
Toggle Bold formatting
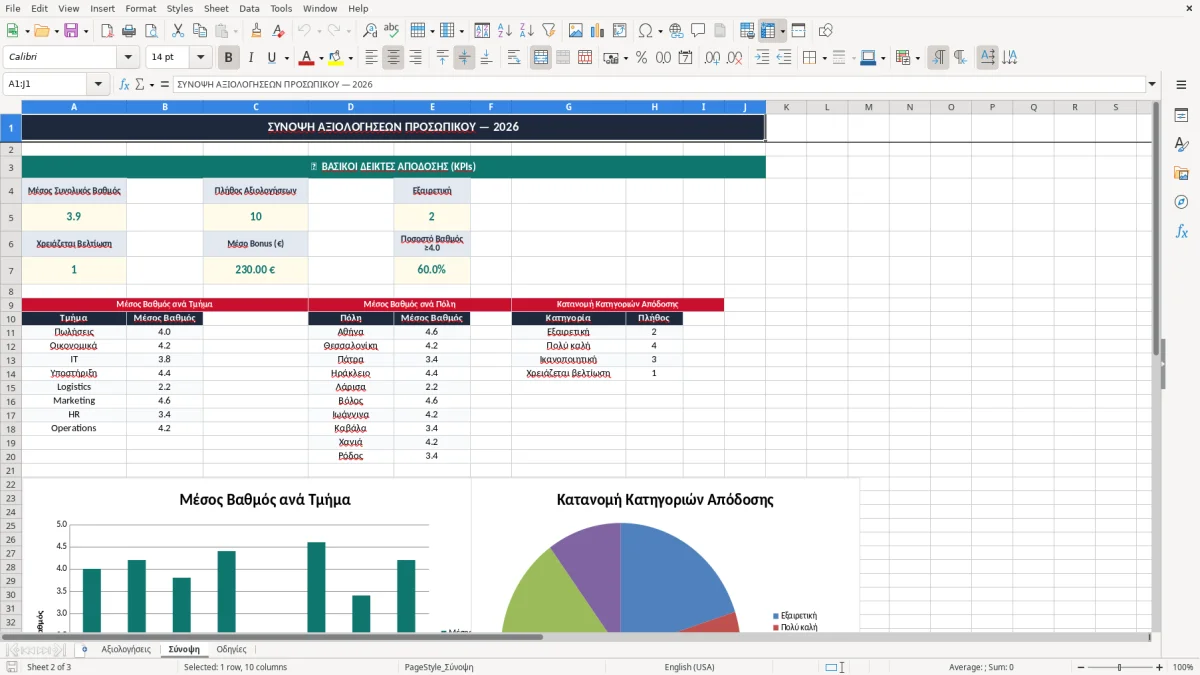click(229, 58)
